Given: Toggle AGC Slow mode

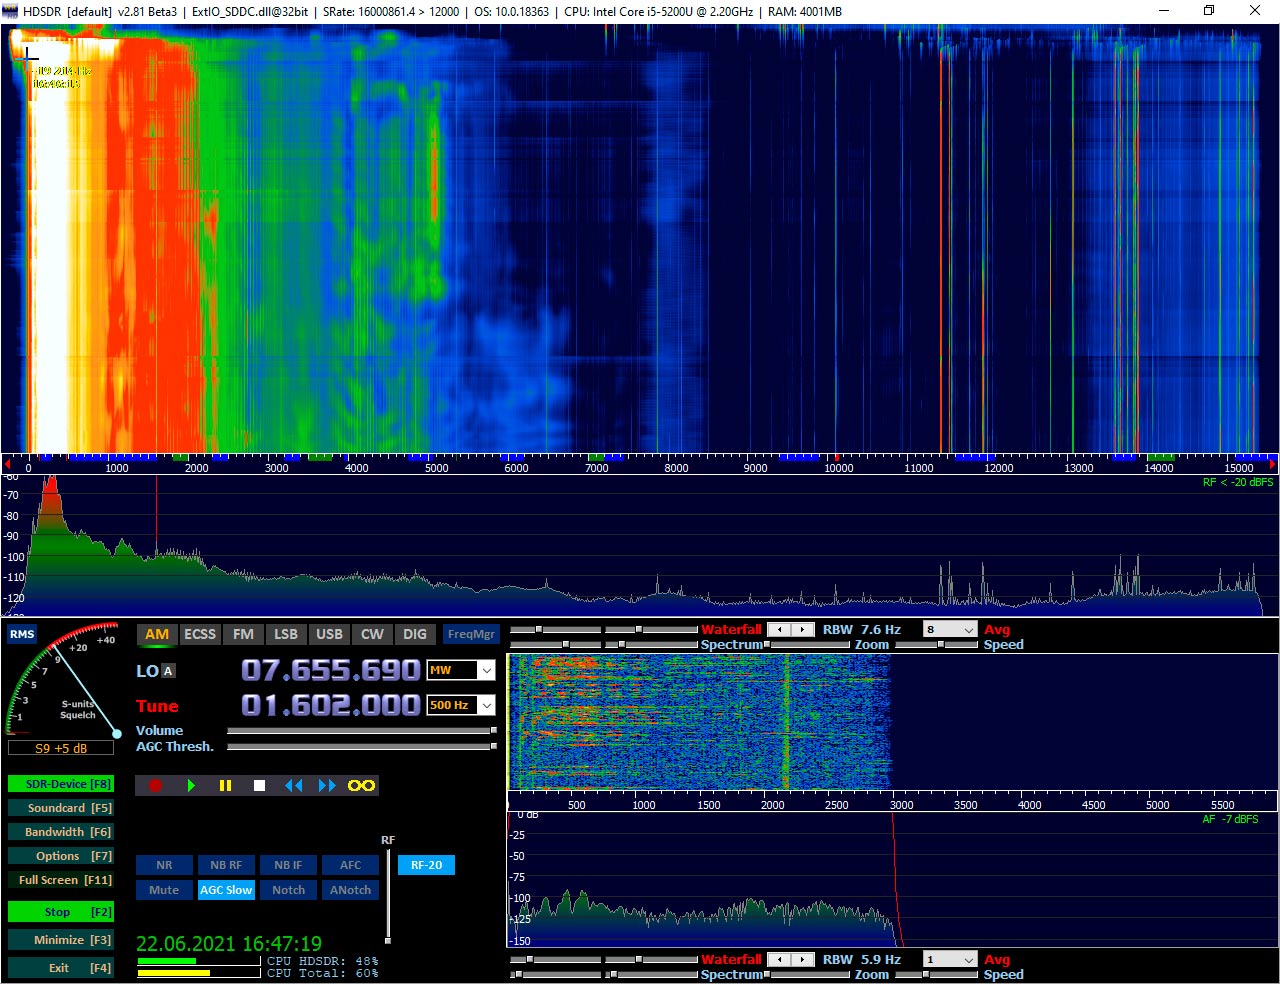Looking at the screenshot, I should (x=226, y=890).
